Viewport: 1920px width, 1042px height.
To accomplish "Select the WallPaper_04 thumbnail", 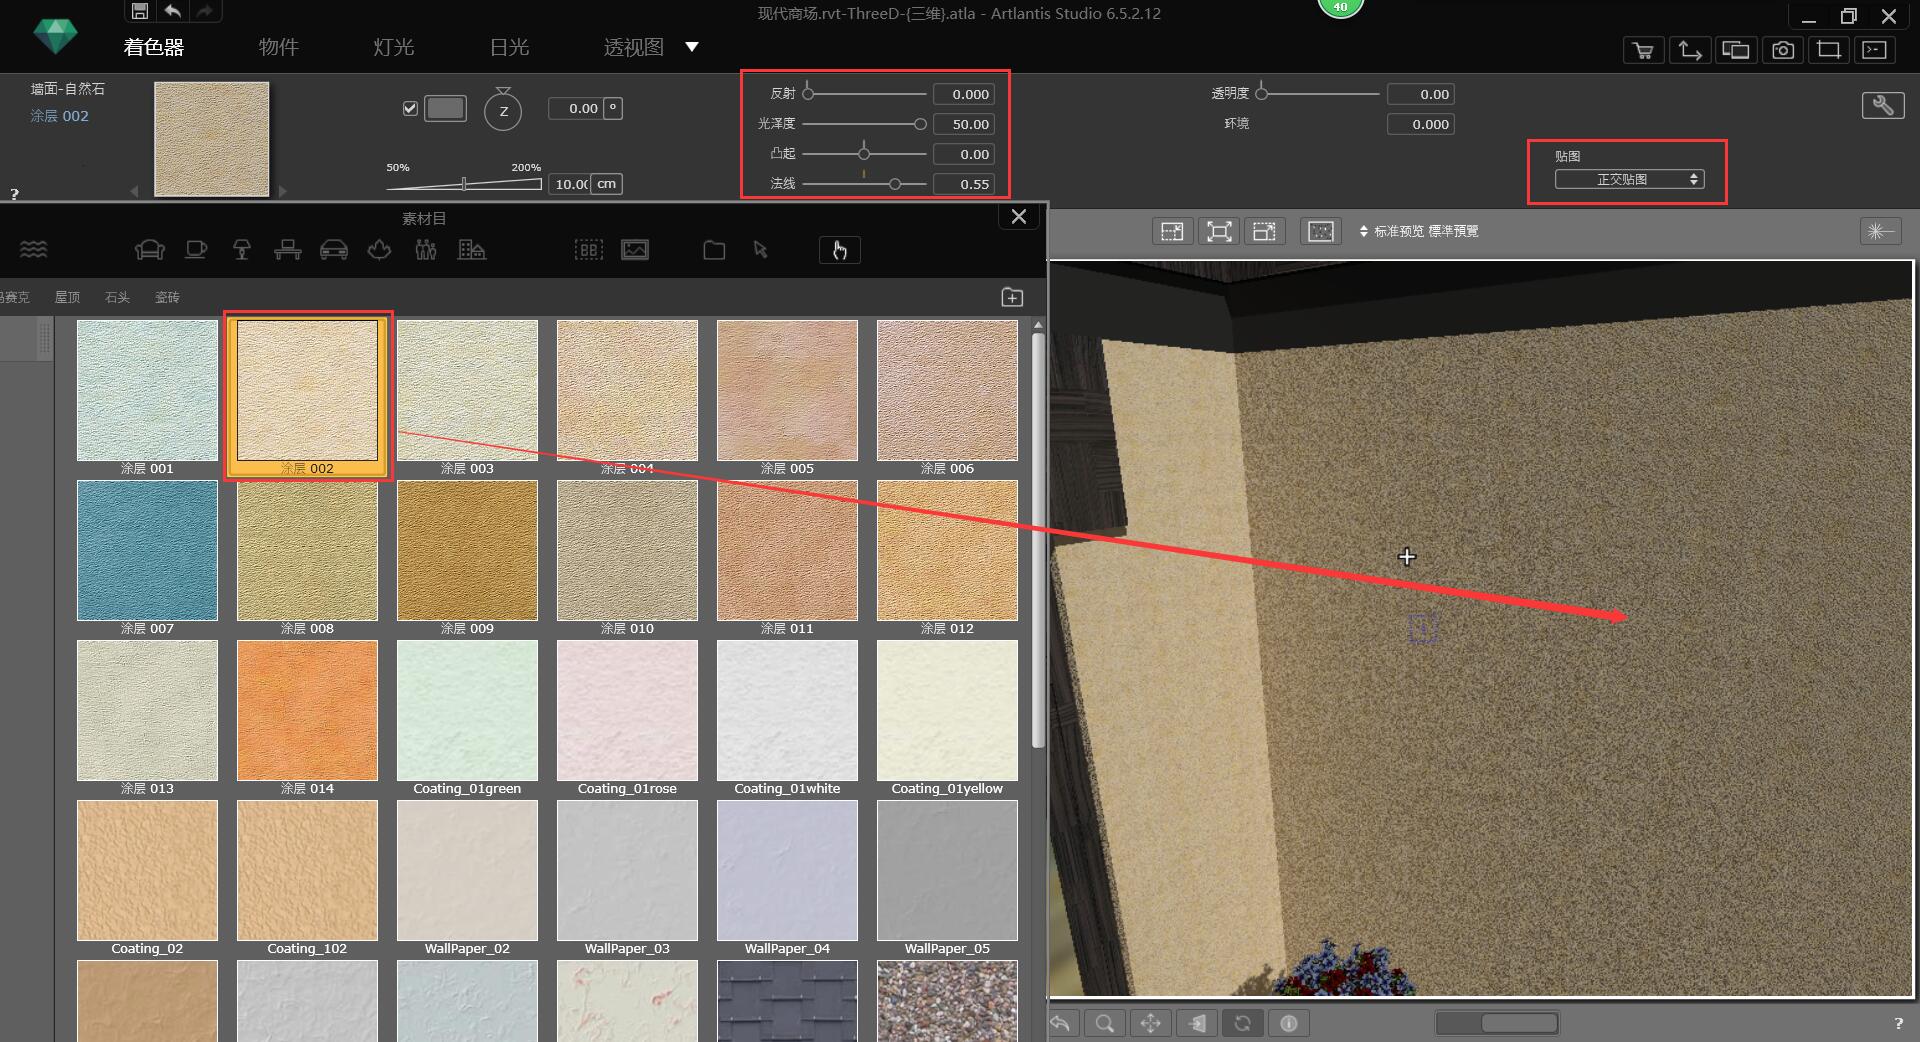I will 787,870.
